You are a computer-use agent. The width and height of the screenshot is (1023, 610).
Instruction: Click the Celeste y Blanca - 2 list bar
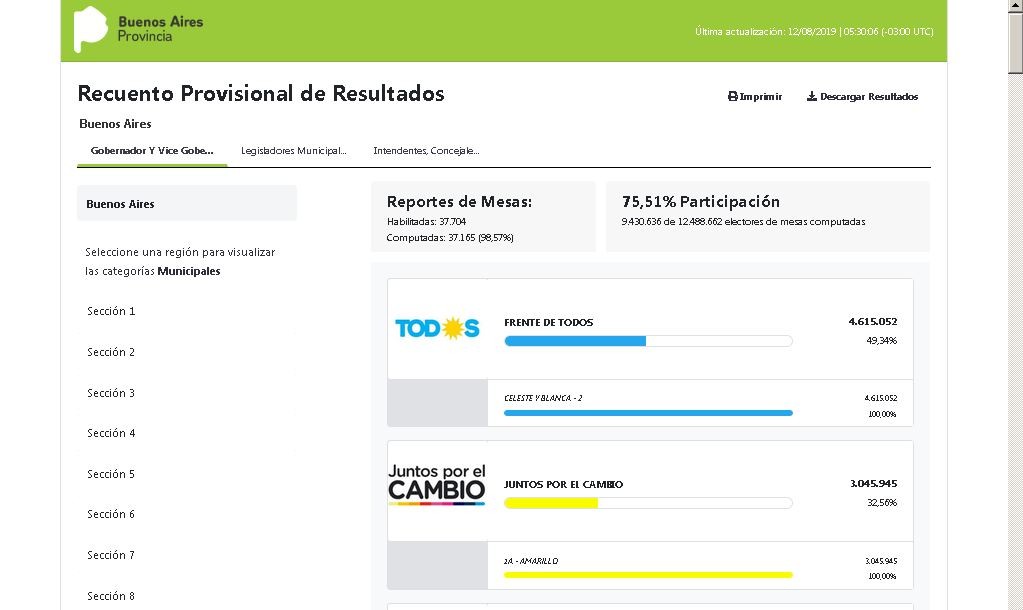[649, 413]
